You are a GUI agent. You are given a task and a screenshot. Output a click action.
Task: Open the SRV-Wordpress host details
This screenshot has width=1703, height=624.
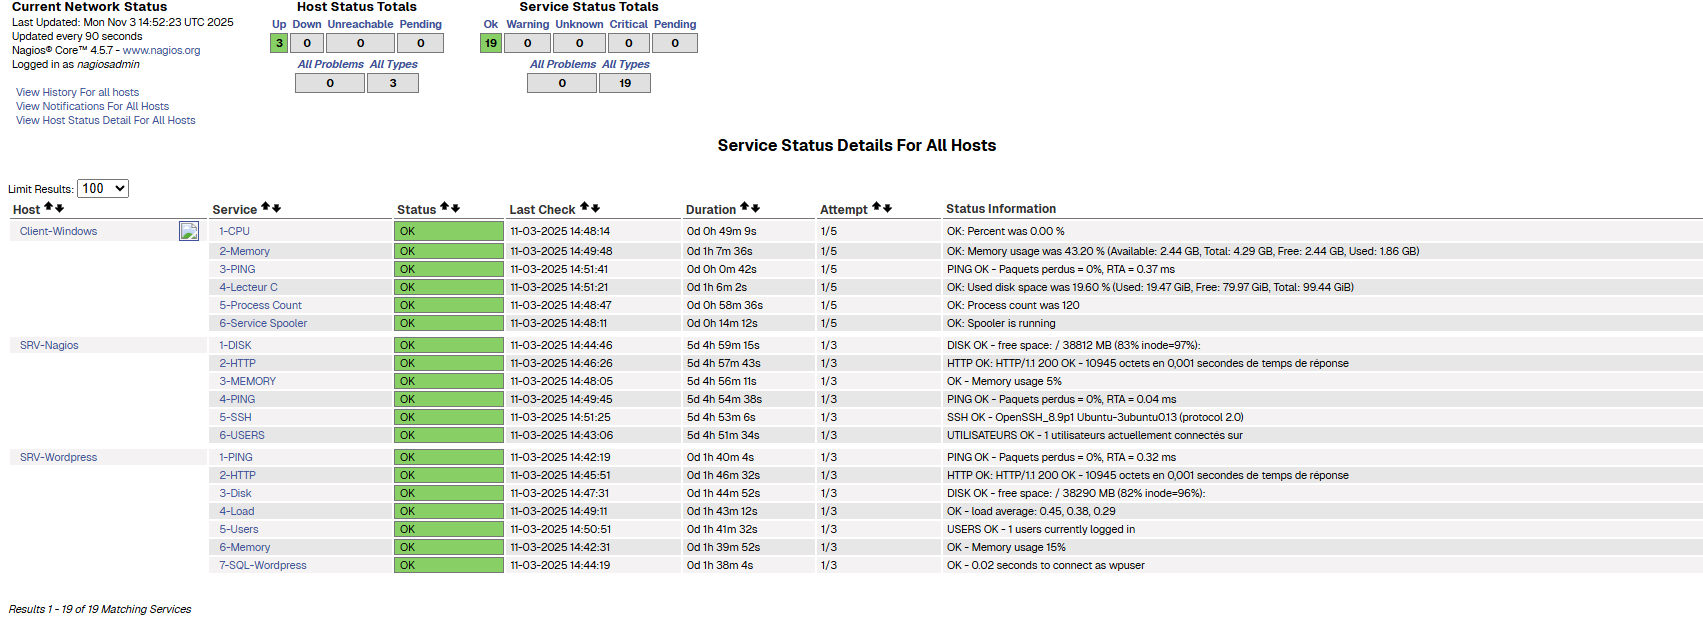point(58,457)
